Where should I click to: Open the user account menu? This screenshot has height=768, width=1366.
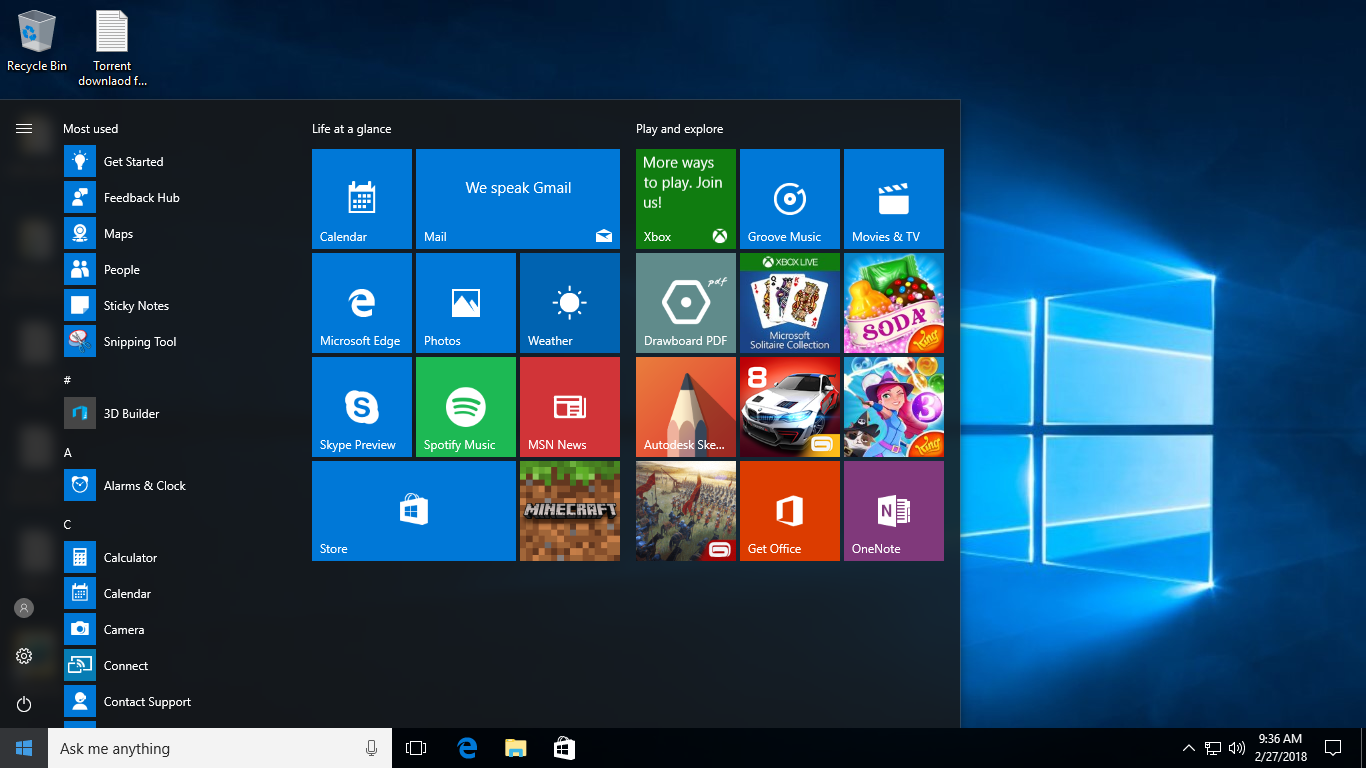coord(24,607)
